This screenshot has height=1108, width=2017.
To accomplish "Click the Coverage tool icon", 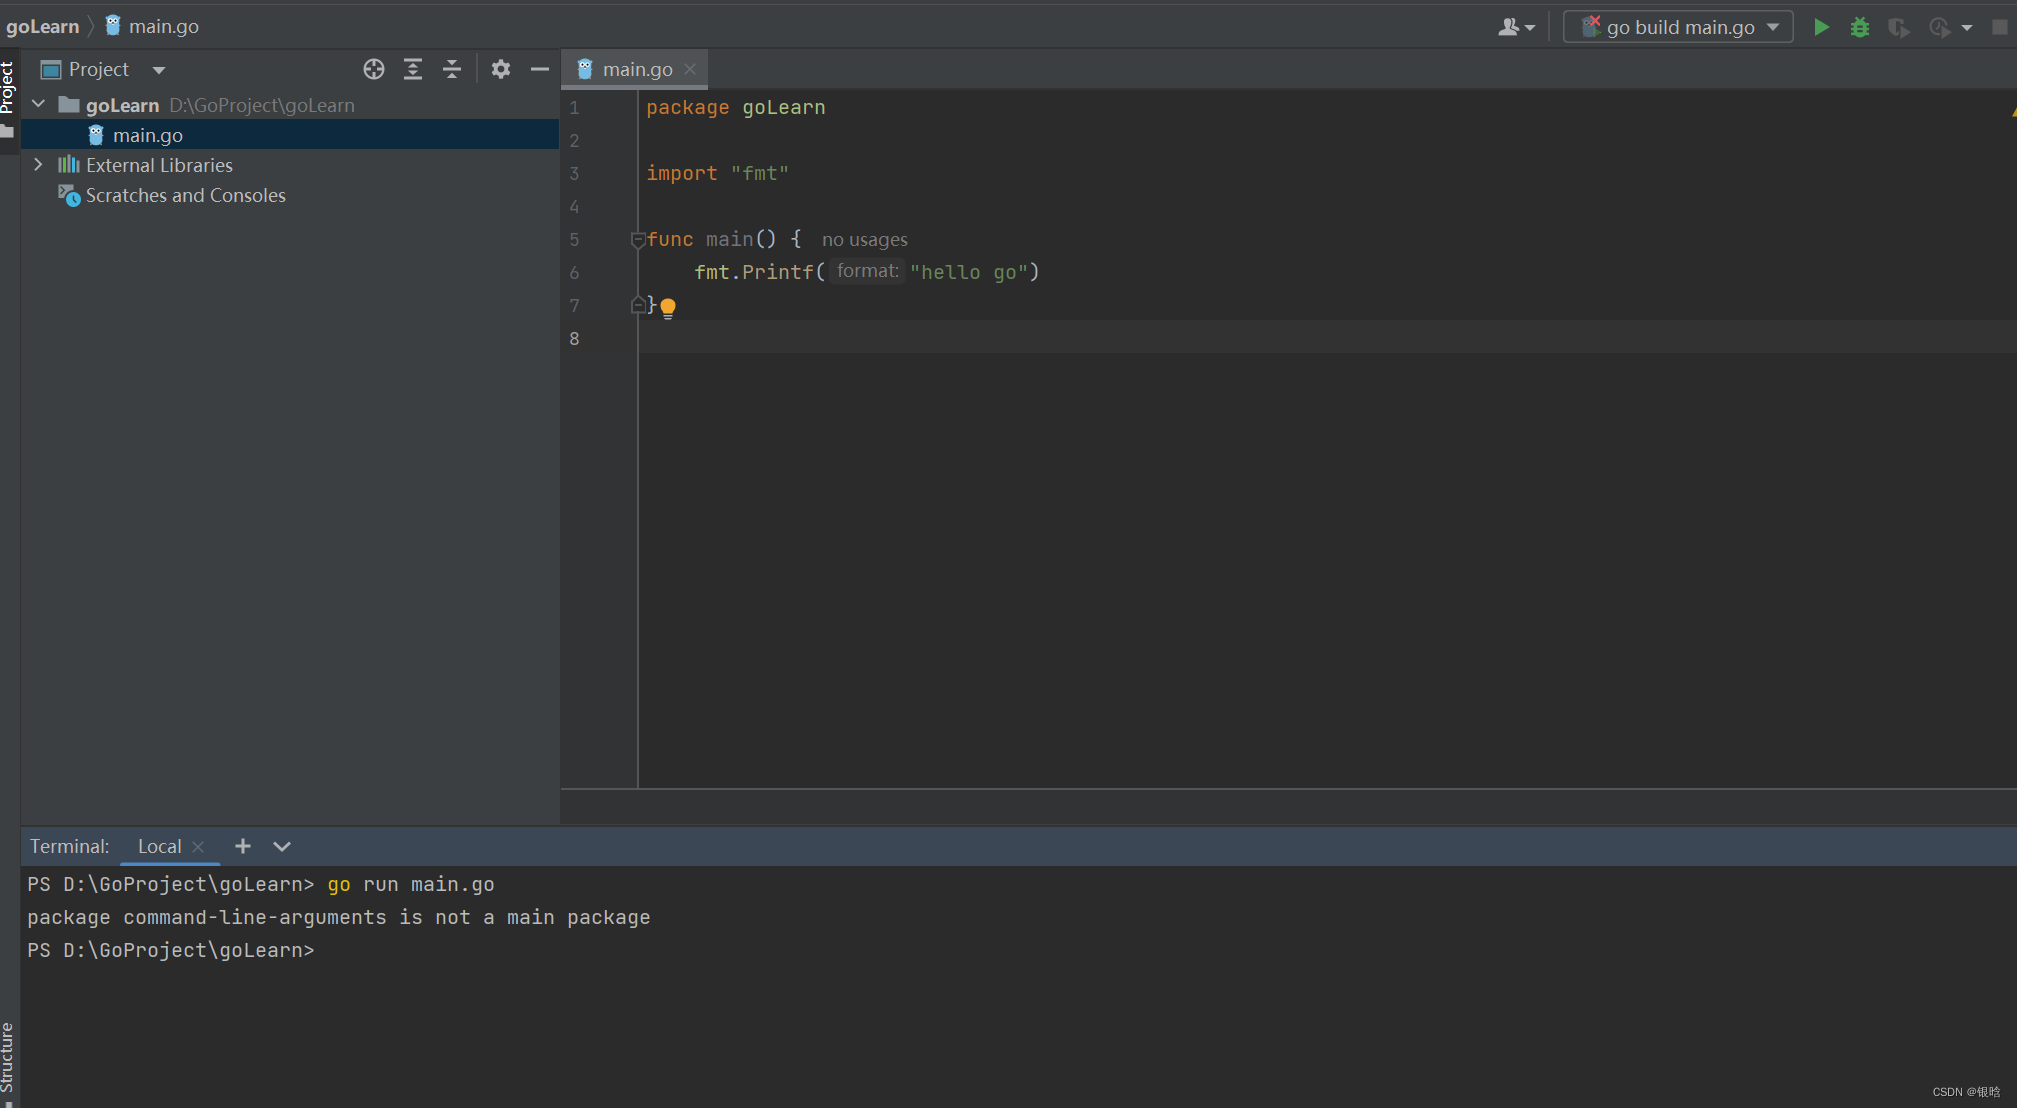I will tap(1896, 27).
